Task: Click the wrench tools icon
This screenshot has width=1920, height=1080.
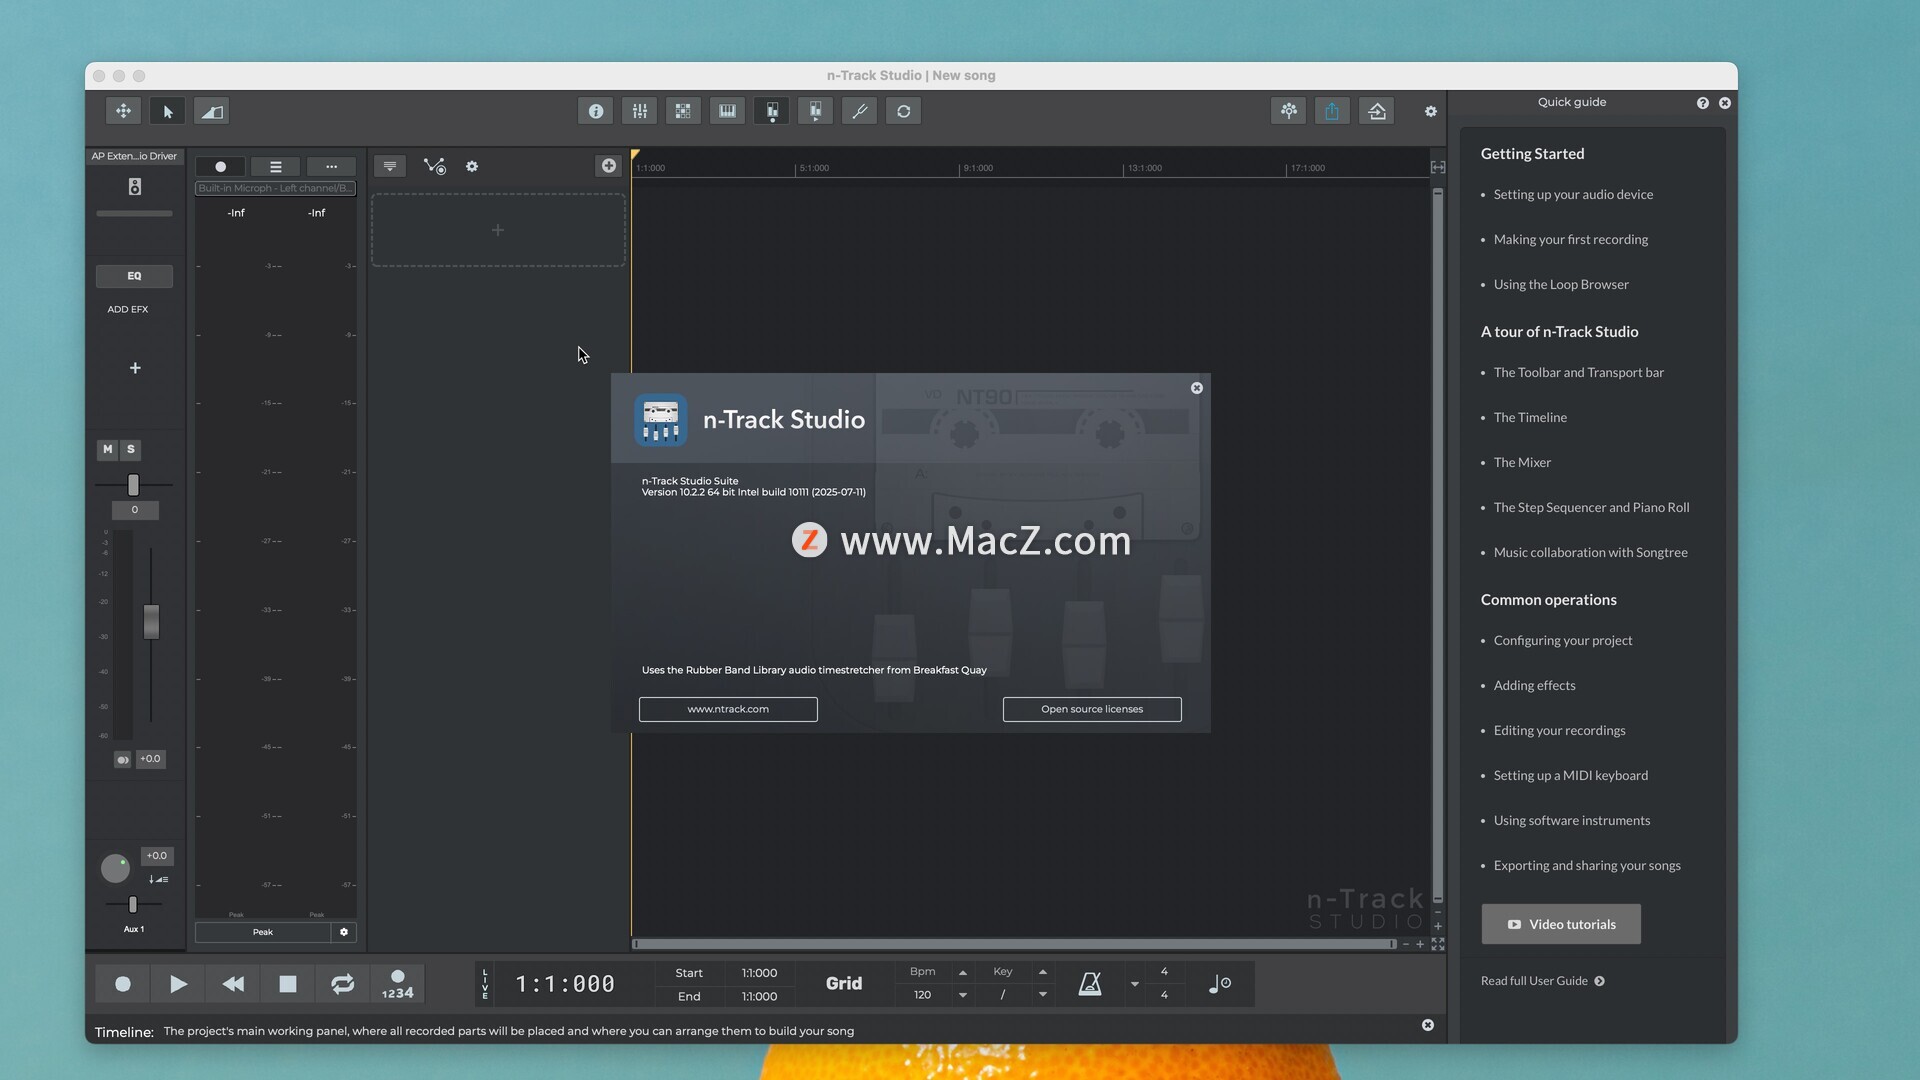Action: 860,111
